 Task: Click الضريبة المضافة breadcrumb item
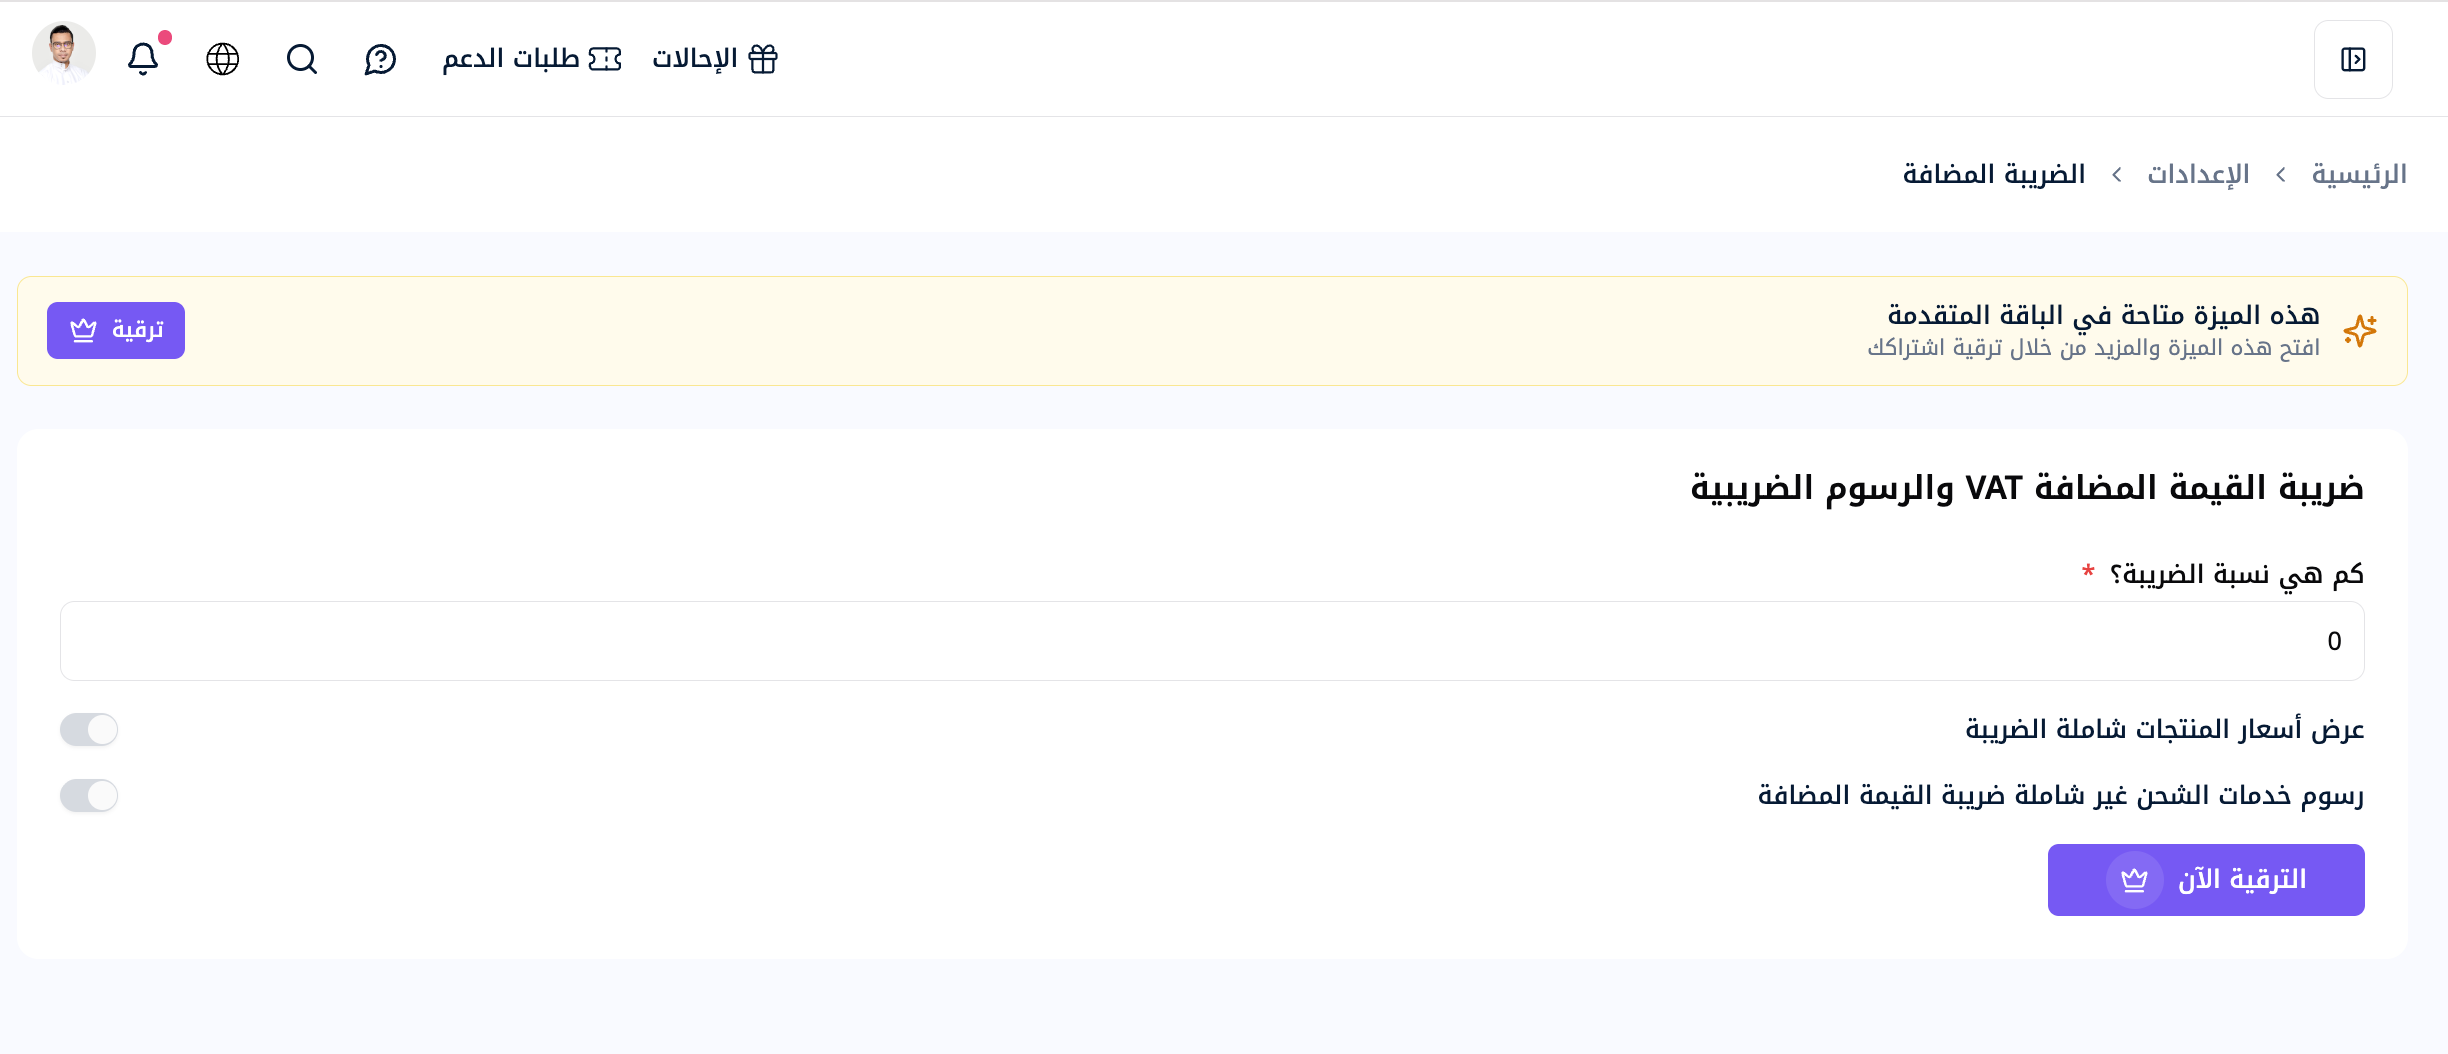tap(1994, 174)
